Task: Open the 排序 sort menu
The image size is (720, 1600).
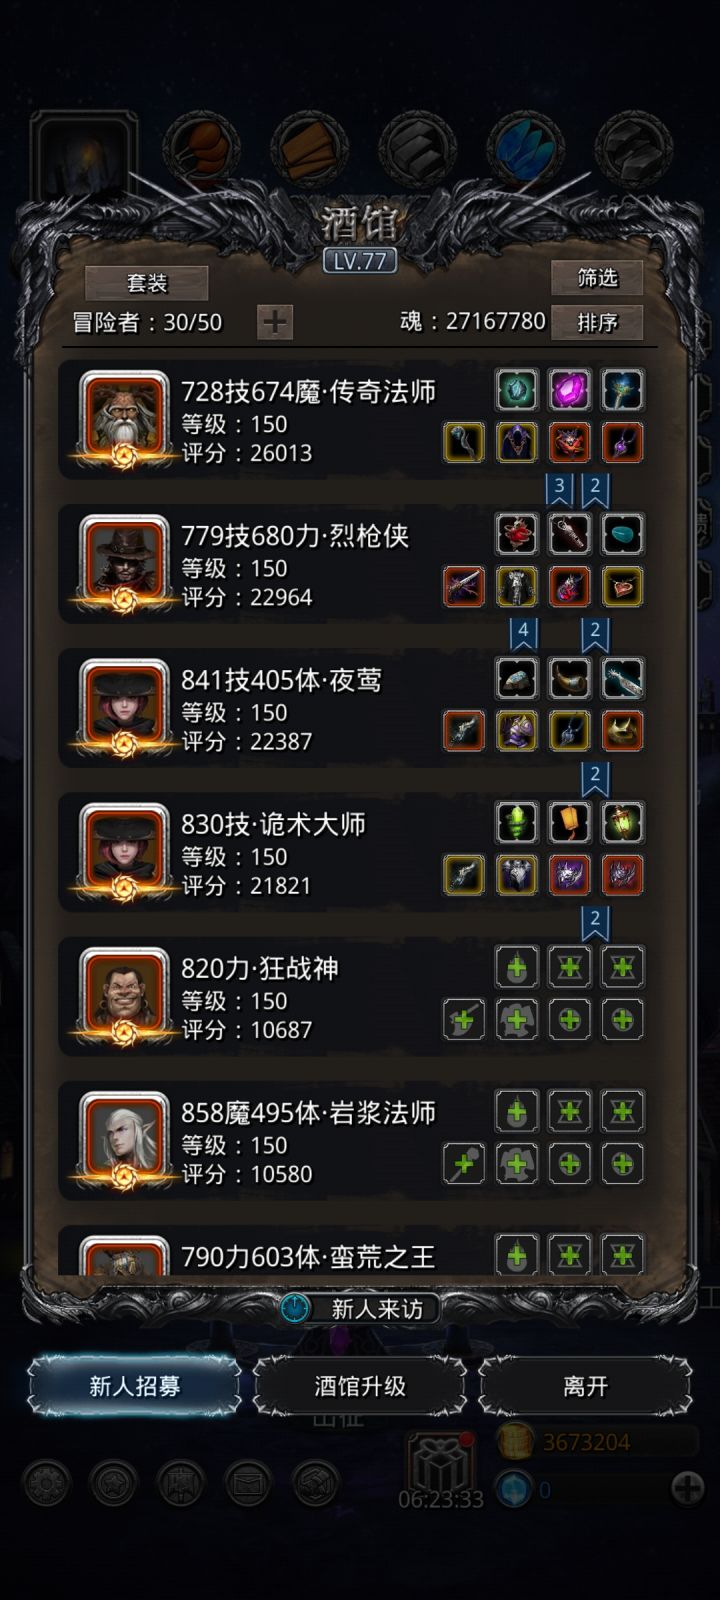Action: pos(597,322)
